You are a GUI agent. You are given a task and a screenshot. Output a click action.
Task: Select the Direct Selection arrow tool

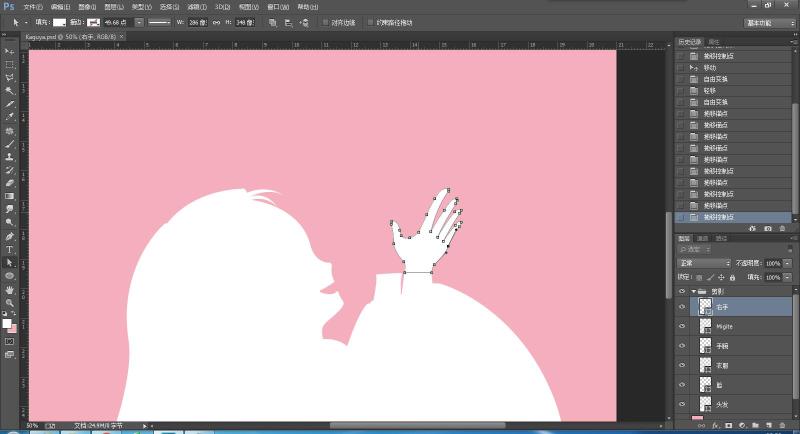[x=9, y=263]
